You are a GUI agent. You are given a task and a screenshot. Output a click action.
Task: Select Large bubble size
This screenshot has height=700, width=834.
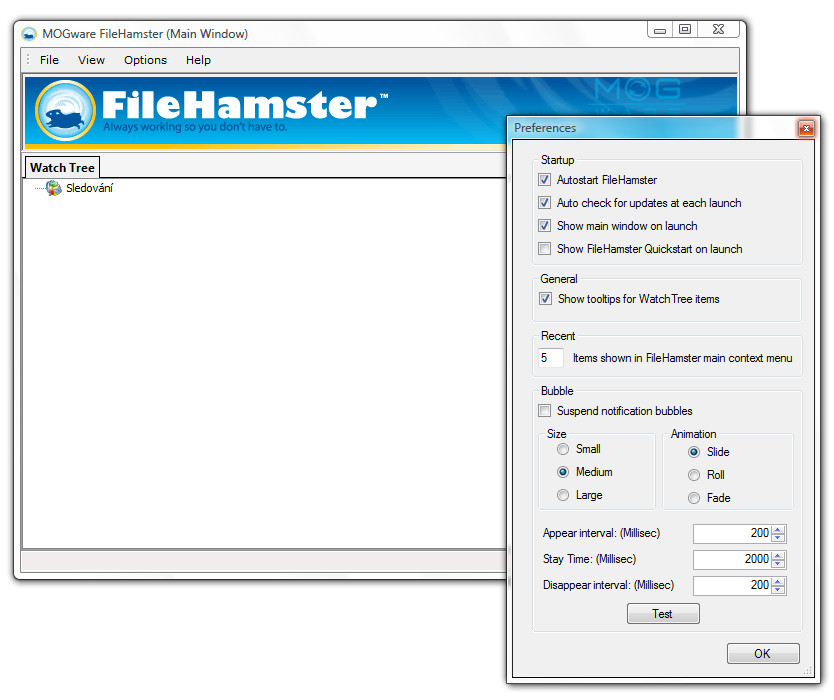[x=563, y=495]
